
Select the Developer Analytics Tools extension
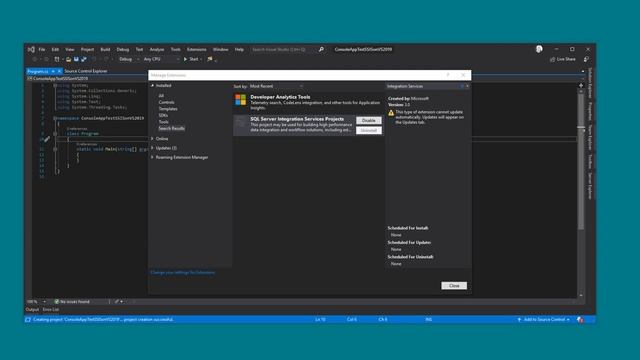[x=308, y=102]
